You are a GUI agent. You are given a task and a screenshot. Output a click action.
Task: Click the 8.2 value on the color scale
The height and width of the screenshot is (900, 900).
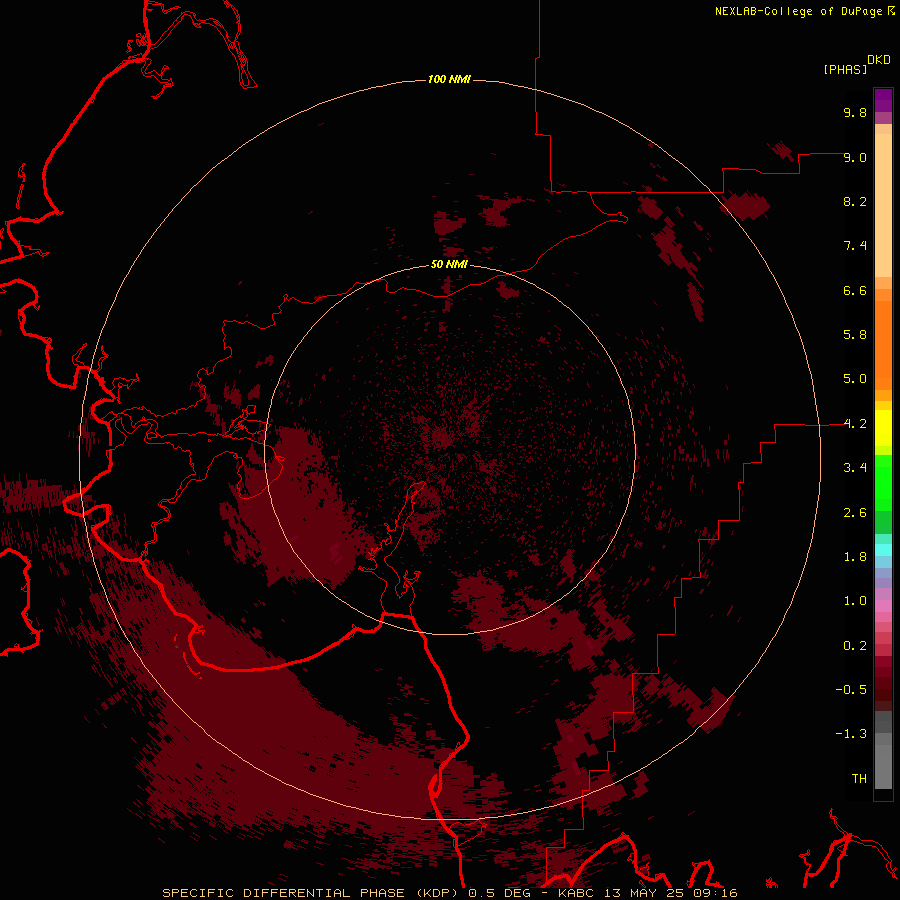[855, 201]
